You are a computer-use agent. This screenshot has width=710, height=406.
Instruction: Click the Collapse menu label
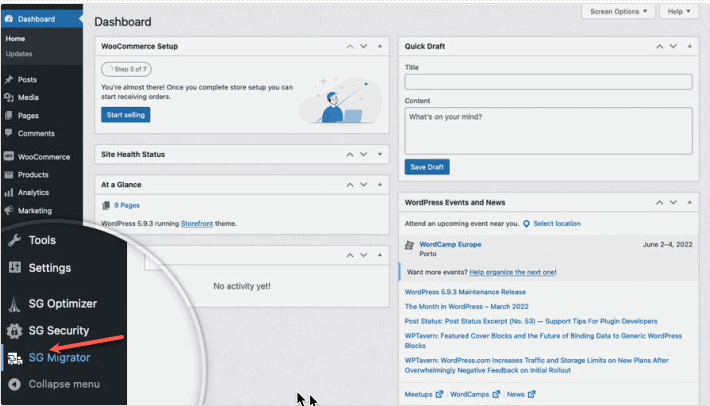(64, 384)
